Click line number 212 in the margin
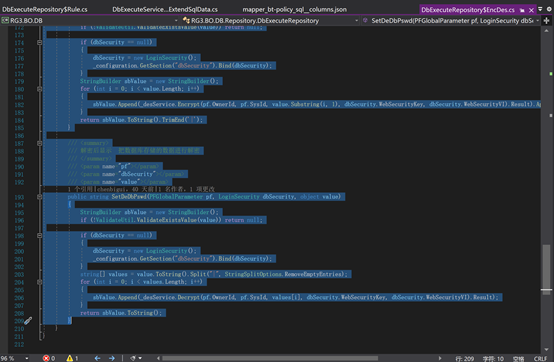 tap(19, 344)
